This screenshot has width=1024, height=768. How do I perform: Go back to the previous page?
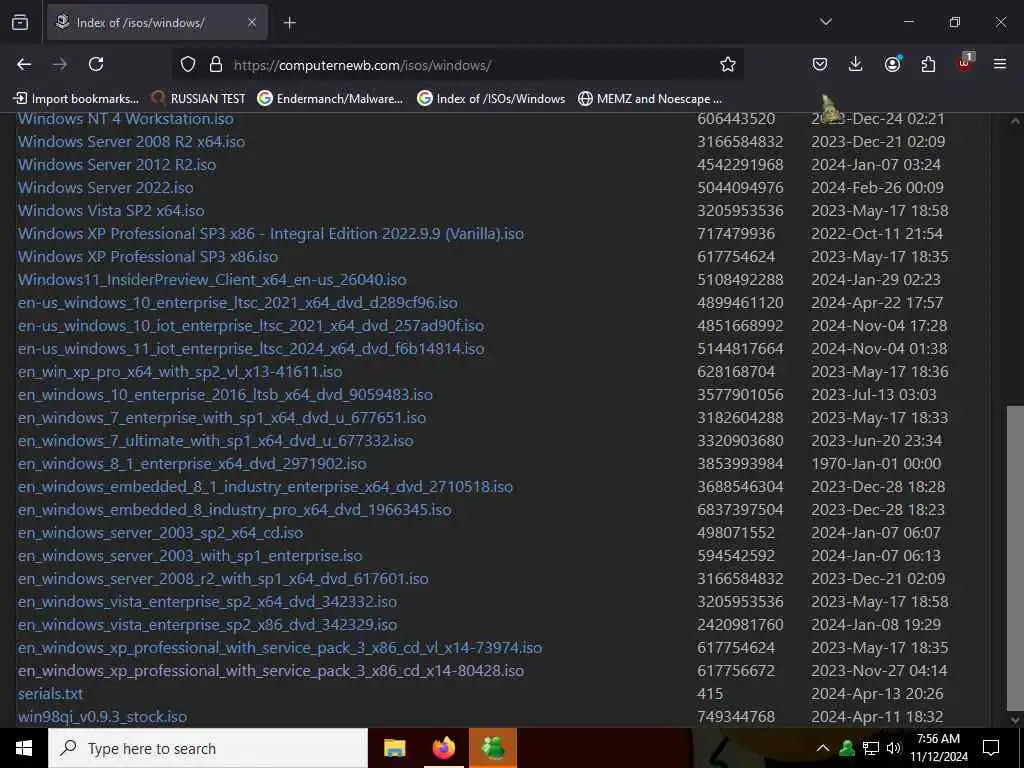tap(24, 64)
